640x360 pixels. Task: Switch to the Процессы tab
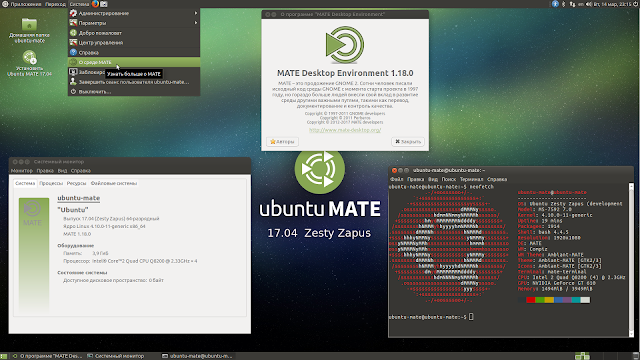pos(51,183)
